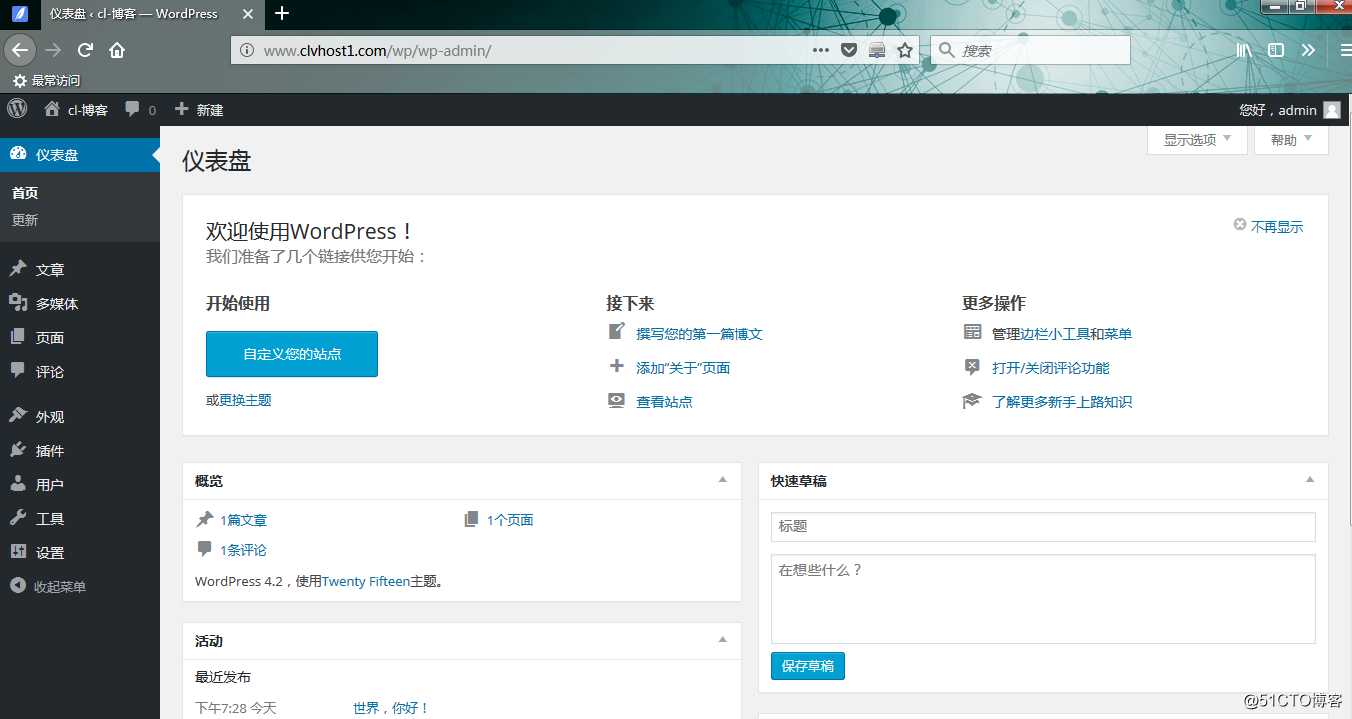Open comments bubble in the admin bar
The height and width of the screenshot is (719, 1352).
pos(140,110)
